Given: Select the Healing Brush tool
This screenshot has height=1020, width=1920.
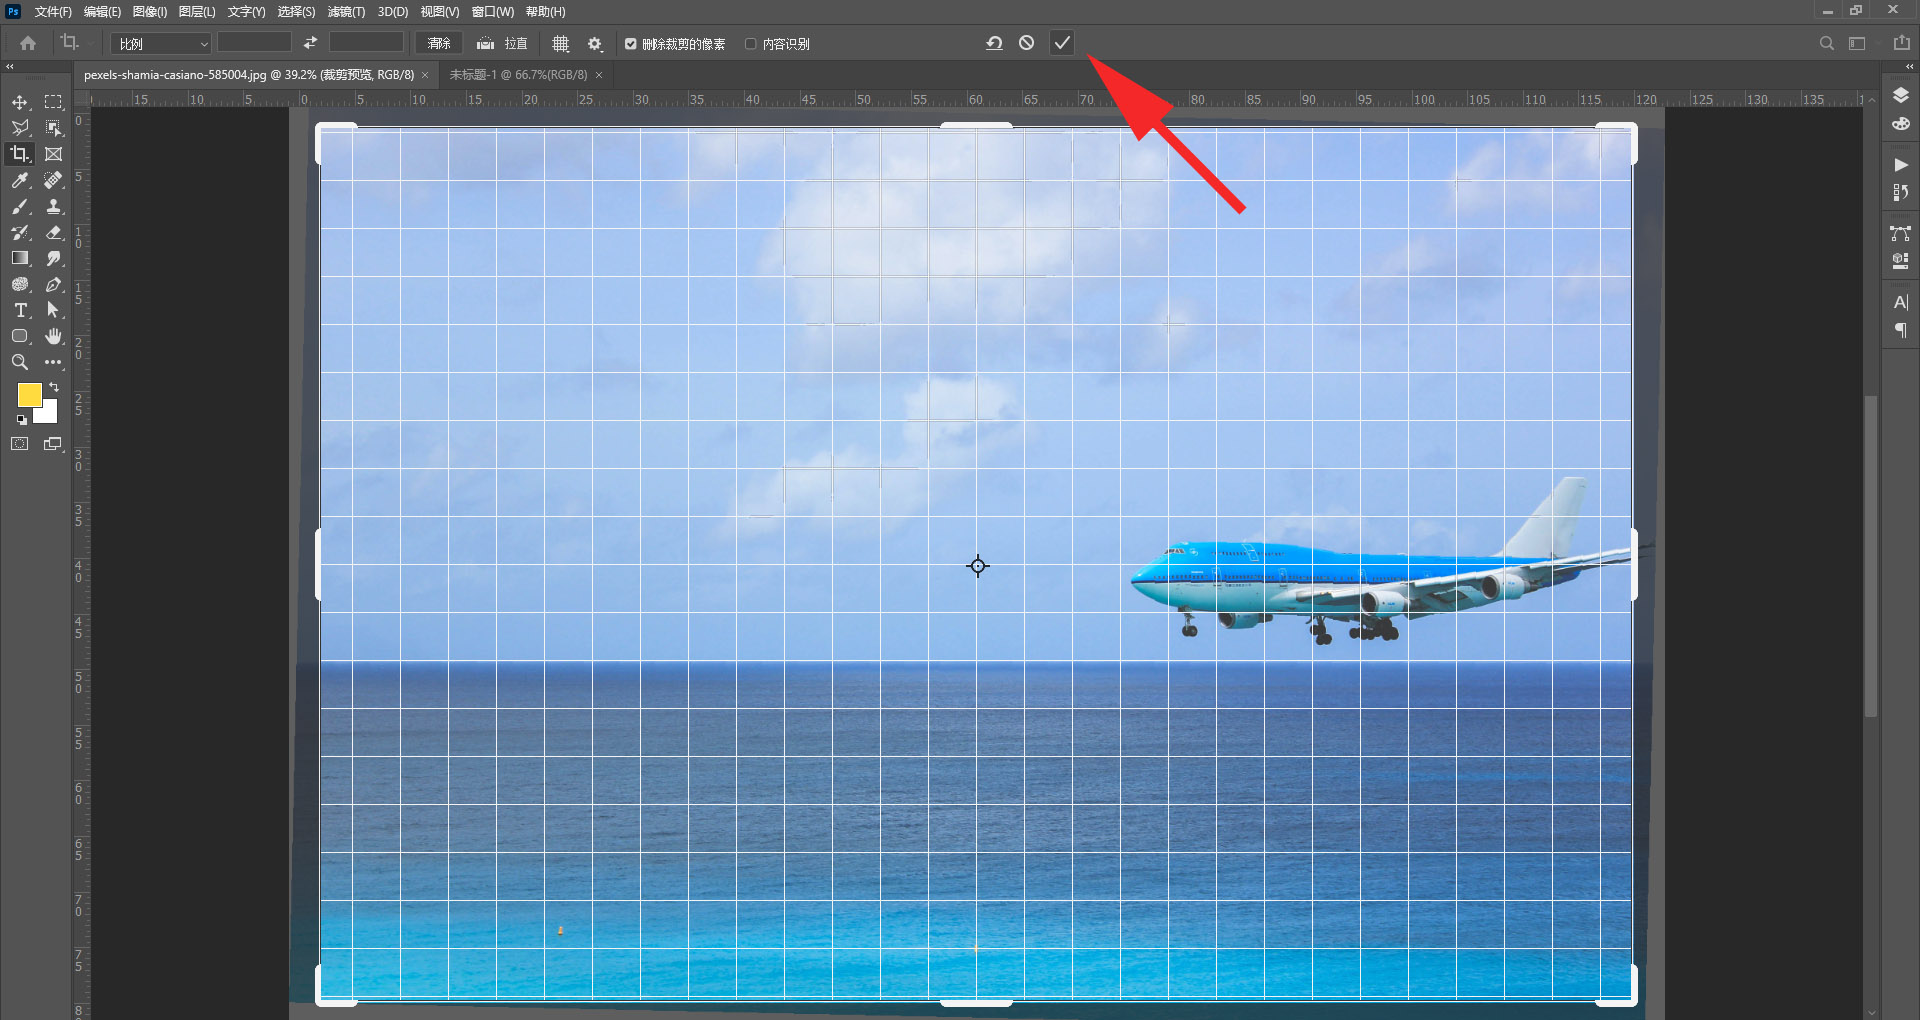Looking at the screenshot, I should [54, 180].
